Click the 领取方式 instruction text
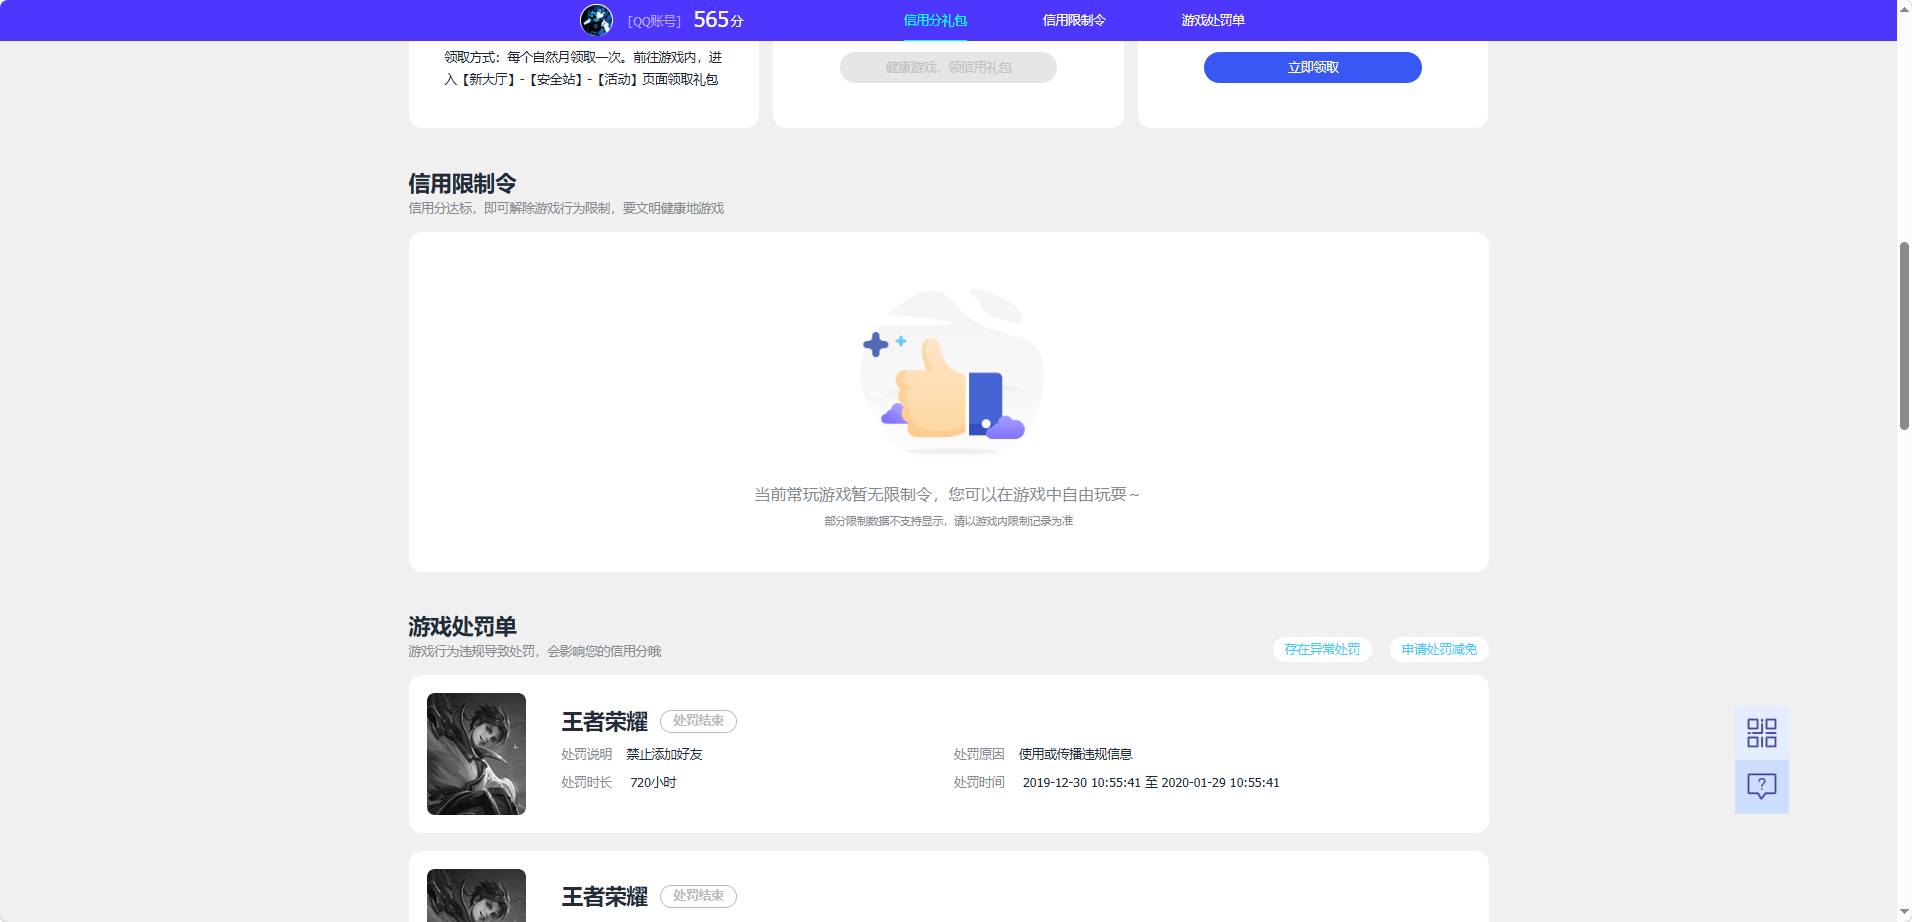 [583, 68]
